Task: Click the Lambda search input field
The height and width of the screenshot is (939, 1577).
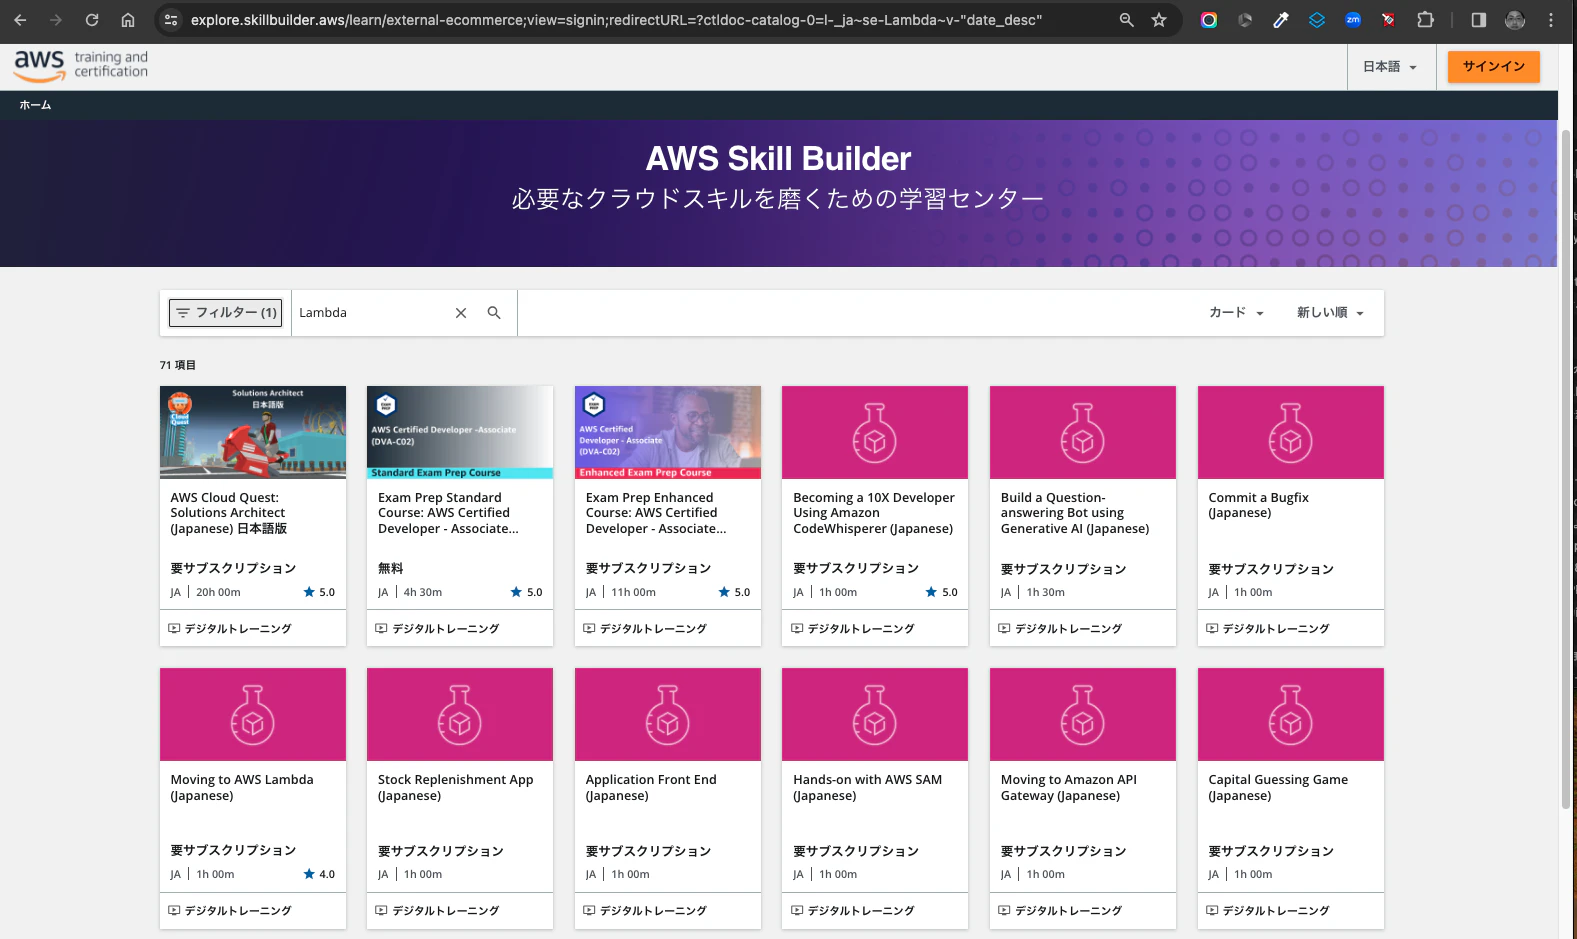Action: (372, 313)
